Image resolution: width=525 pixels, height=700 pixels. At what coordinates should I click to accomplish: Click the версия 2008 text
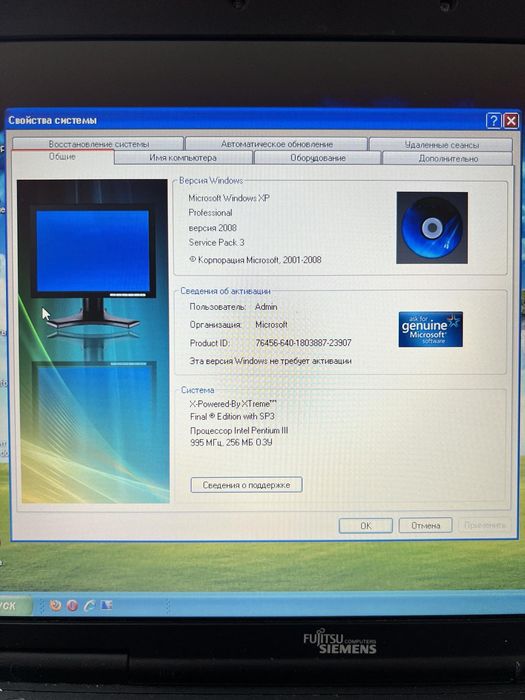pos(212,228)
